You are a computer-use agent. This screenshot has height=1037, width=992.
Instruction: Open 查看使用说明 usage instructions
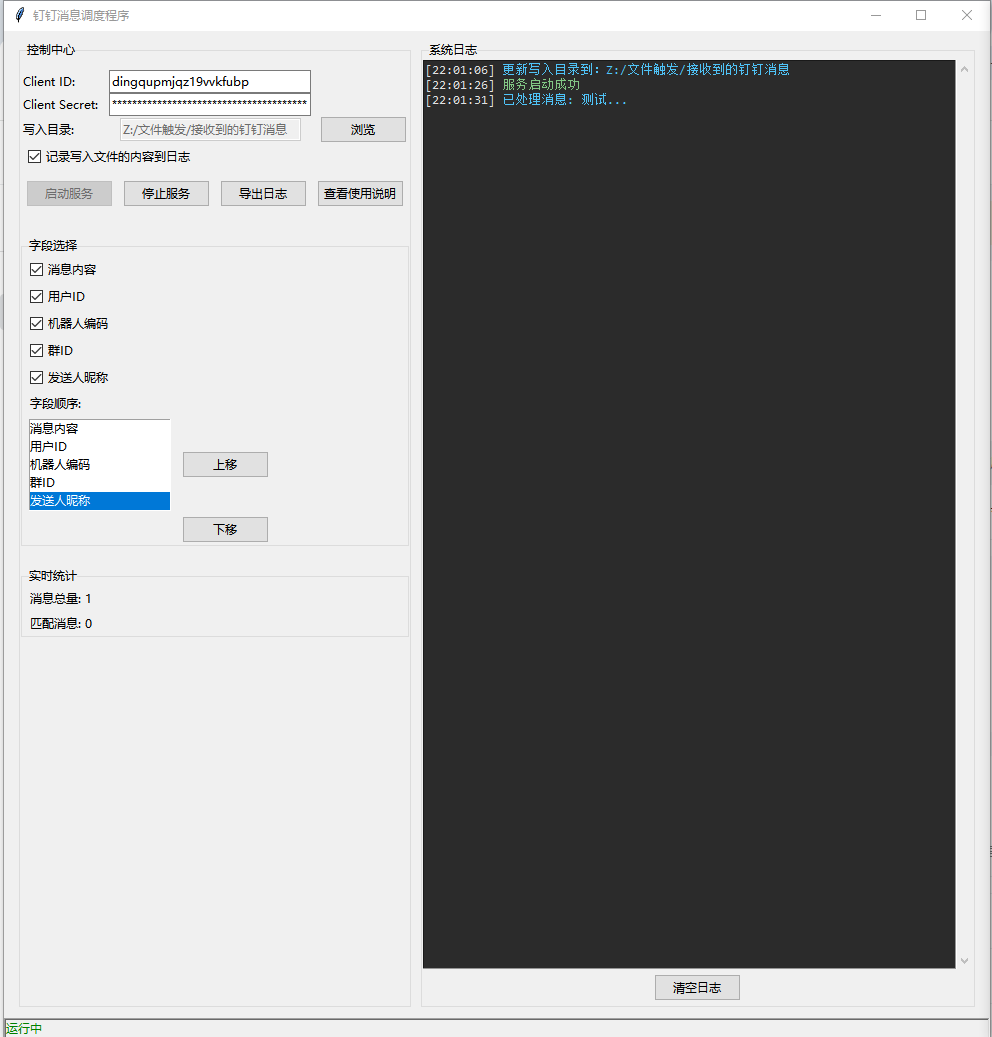[x=360, y=194]
